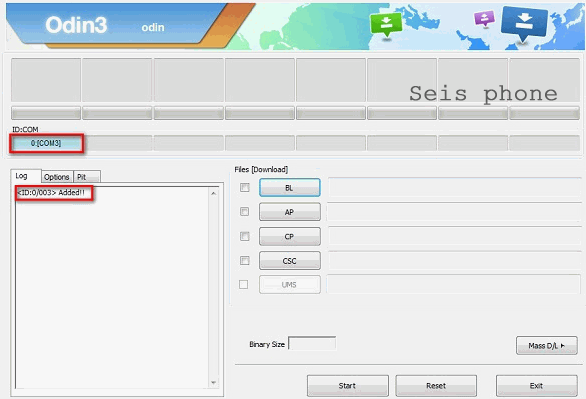Click the Files [Download] label
Viewport: 586px width, 399px height.
point(261,170)
